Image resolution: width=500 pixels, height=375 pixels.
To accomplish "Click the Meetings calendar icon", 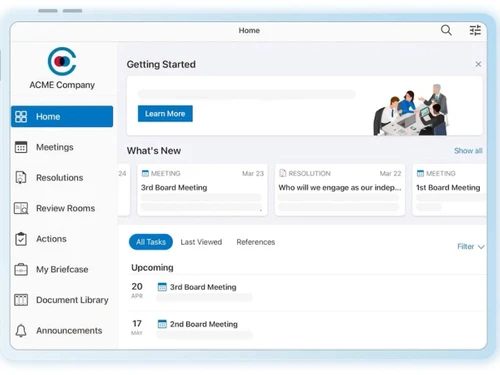I will click(21, 147).
